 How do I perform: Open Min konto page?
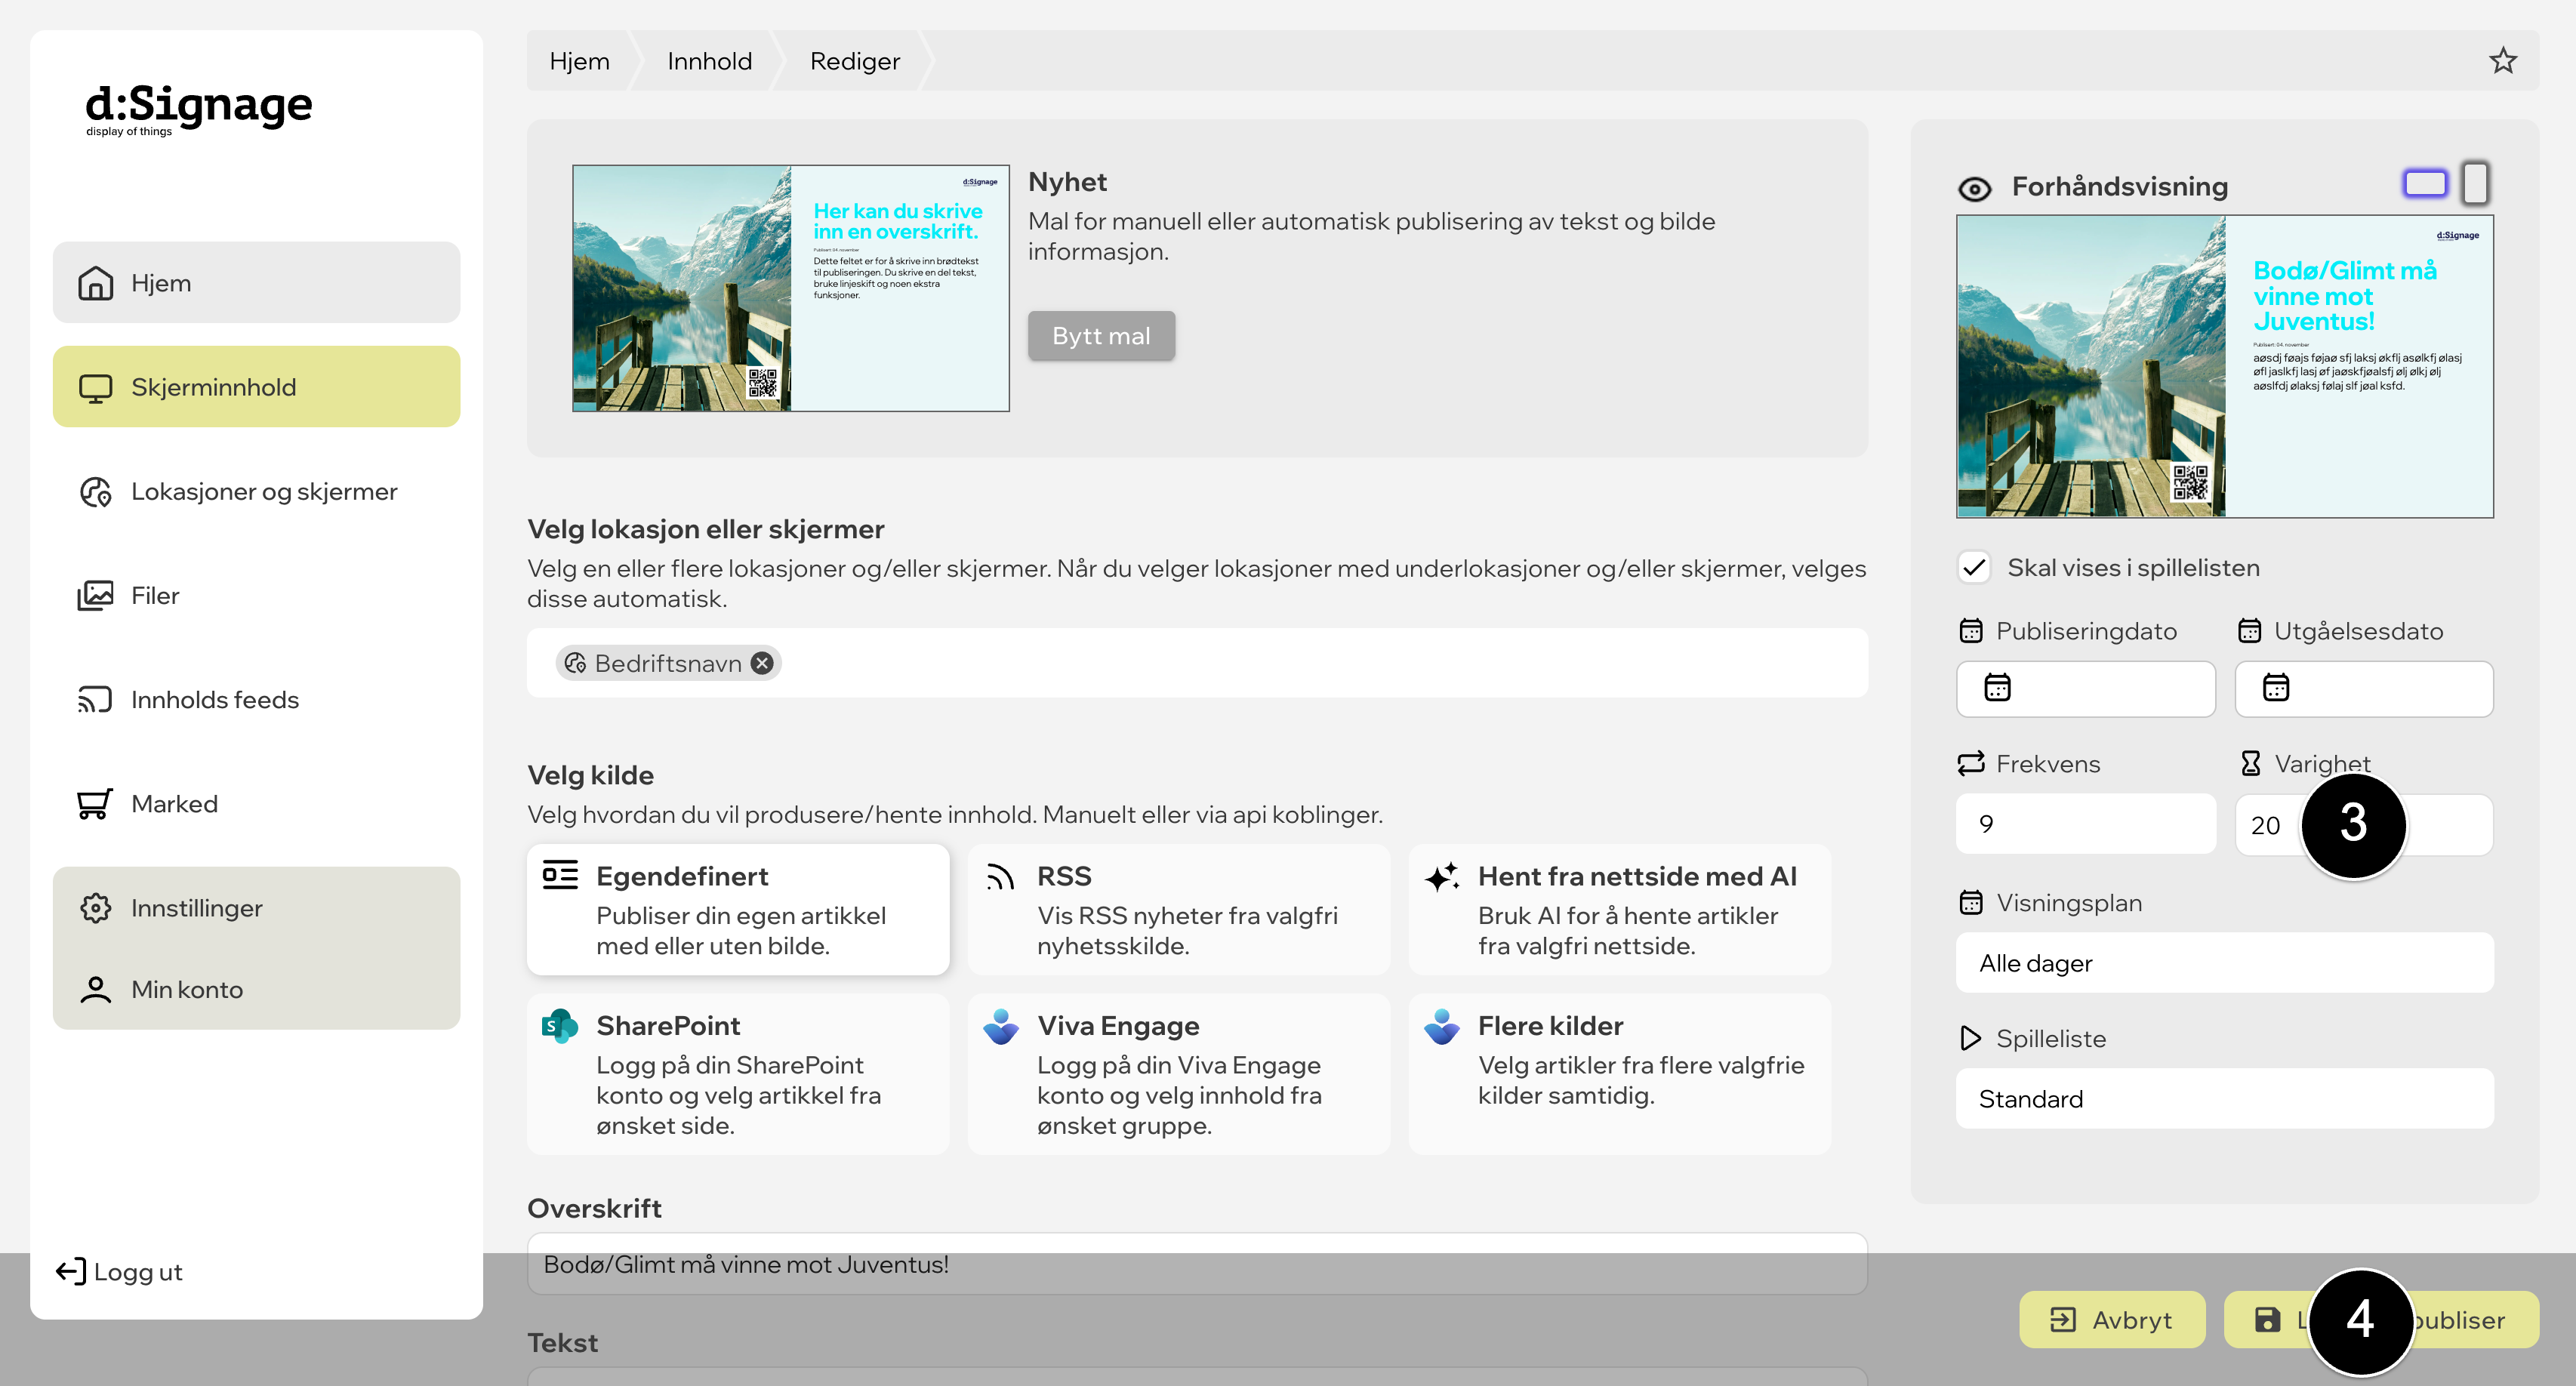pyautogui.click(x=256, y=989)
